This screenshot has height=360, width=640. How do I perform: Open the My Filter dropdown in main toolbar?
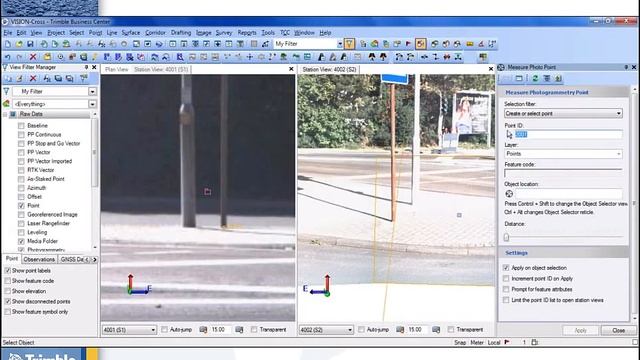coord(340,44)
